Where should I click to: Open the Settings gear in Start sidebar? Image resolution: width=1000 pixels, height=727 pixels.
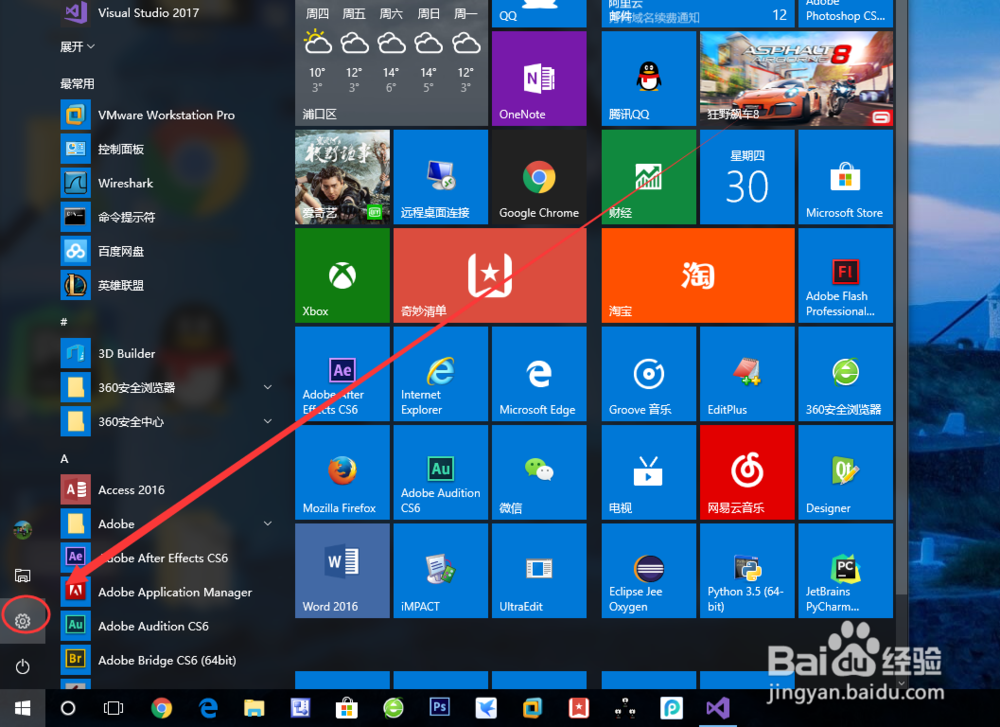coord(22,621)
